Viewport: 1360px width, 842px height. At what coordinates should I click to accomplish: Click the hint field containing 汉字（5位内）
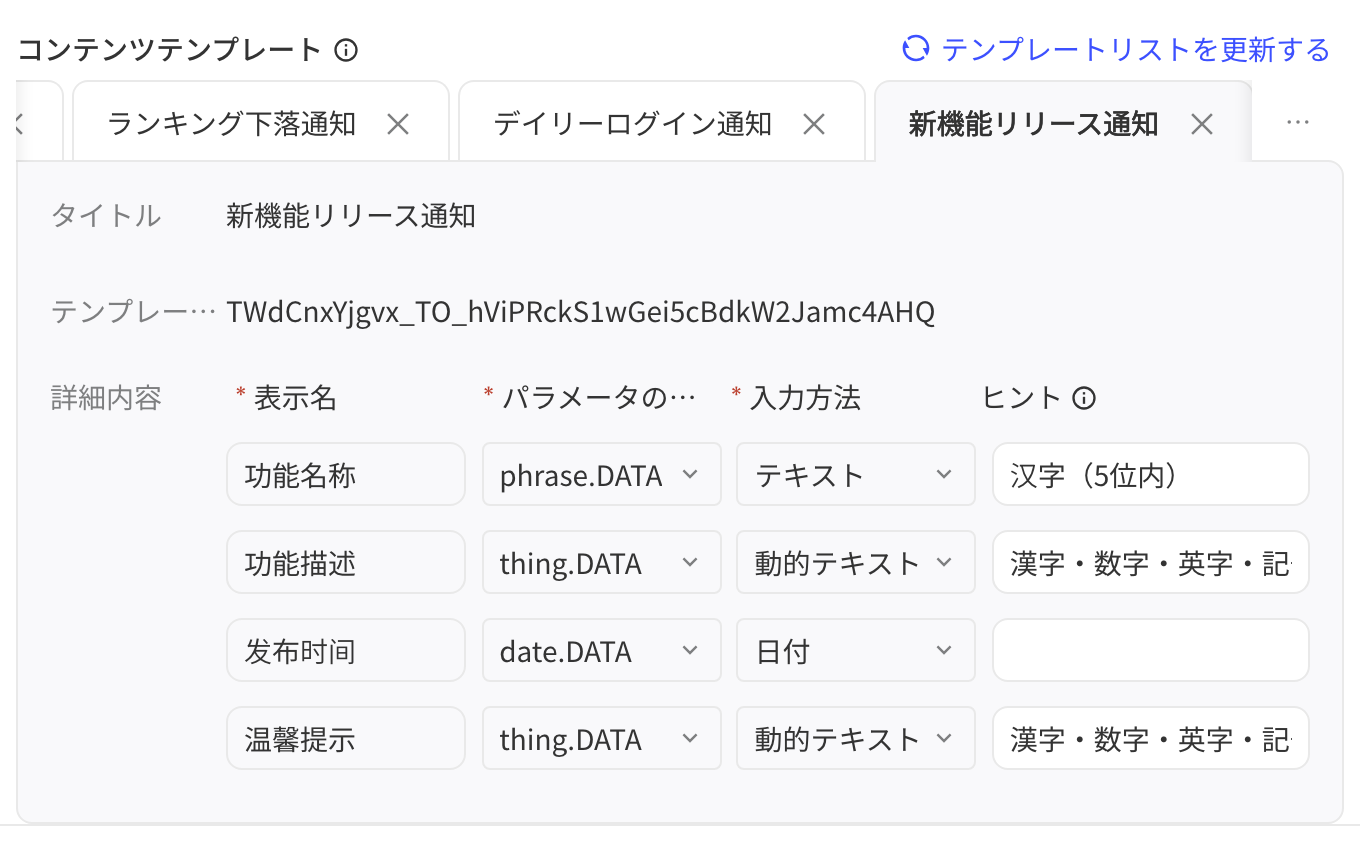point(1151,475)
